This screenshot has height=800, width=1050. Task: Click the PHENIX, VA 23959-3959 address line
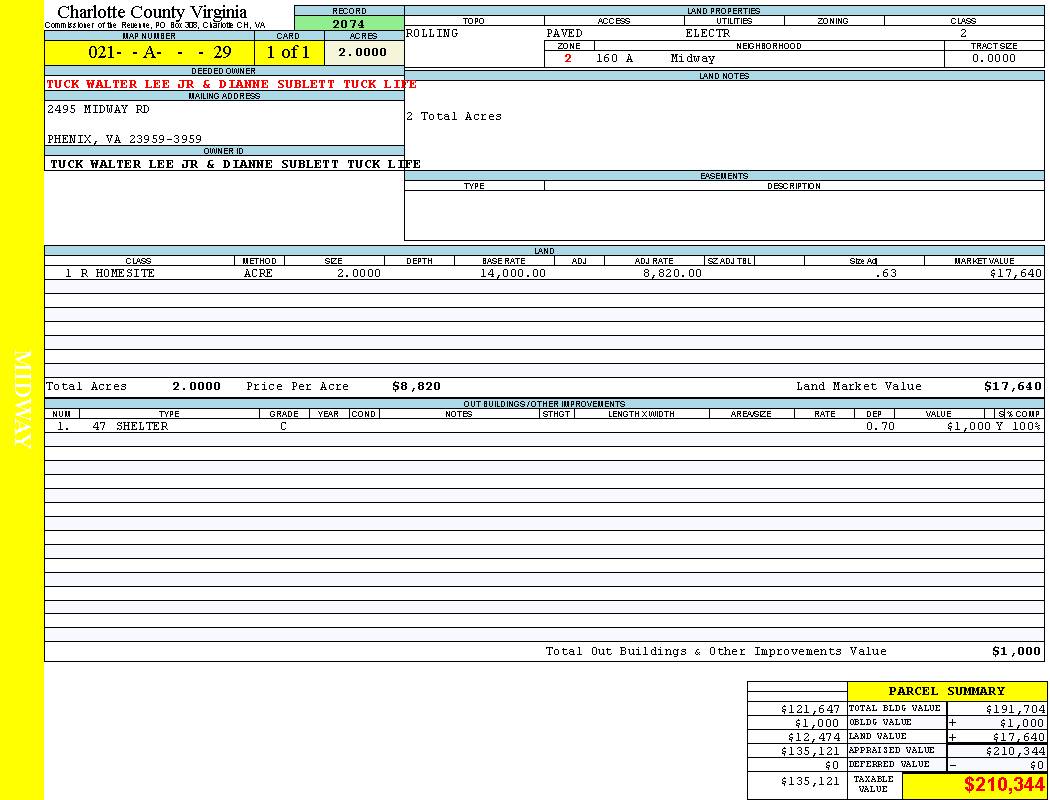[x=124, y=140]
